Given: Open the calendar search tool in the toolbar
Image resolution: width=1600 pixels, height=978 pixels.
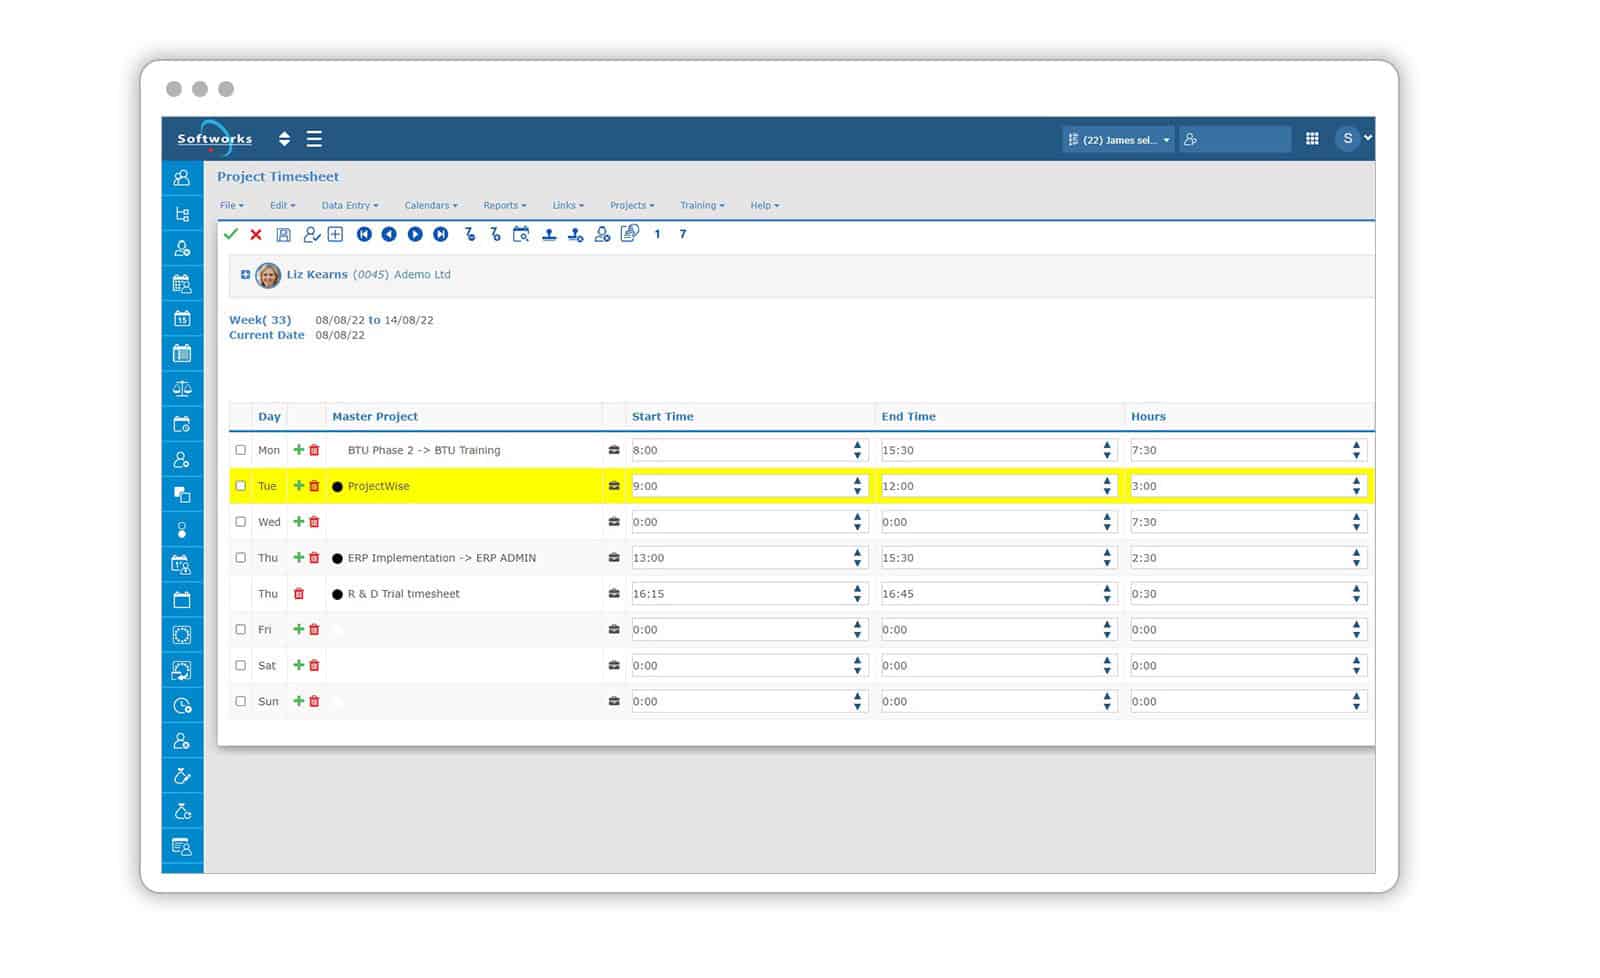Looking at the screenshot, I should (x=521, y=234).
